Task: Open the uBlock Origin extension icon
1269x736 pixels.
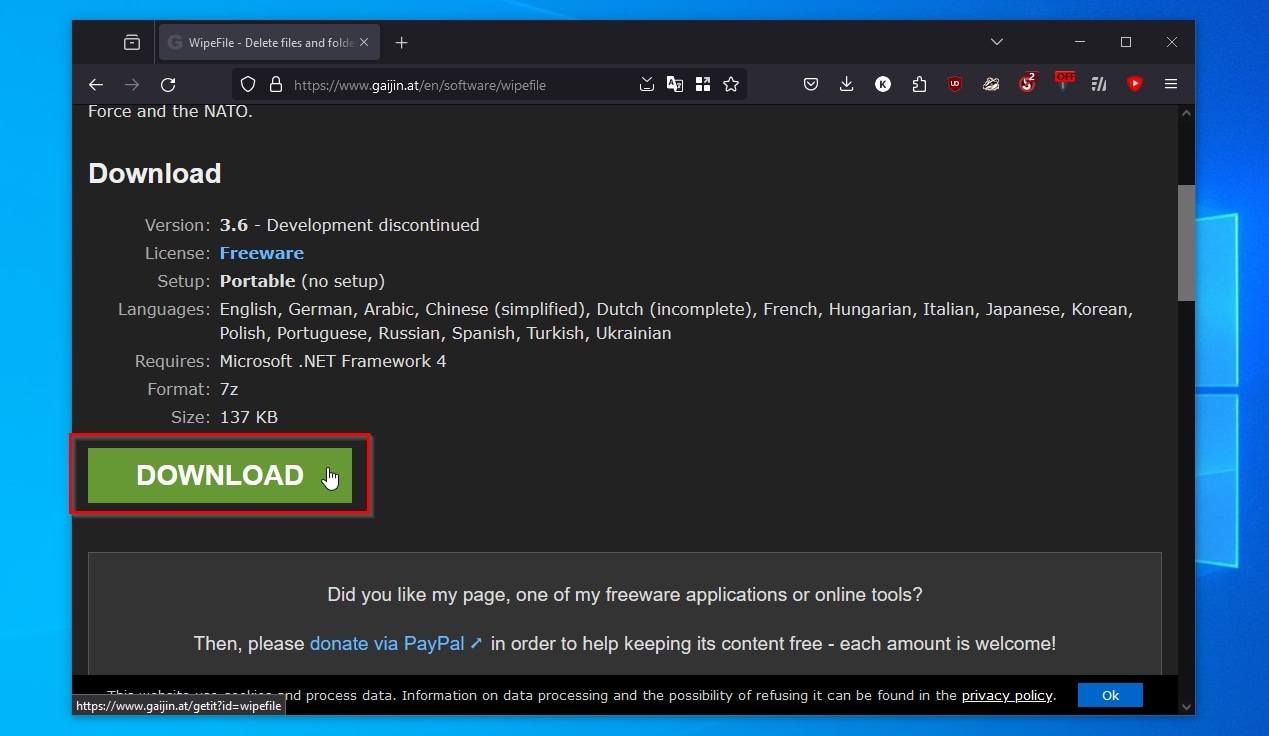Action: point(955,85)
